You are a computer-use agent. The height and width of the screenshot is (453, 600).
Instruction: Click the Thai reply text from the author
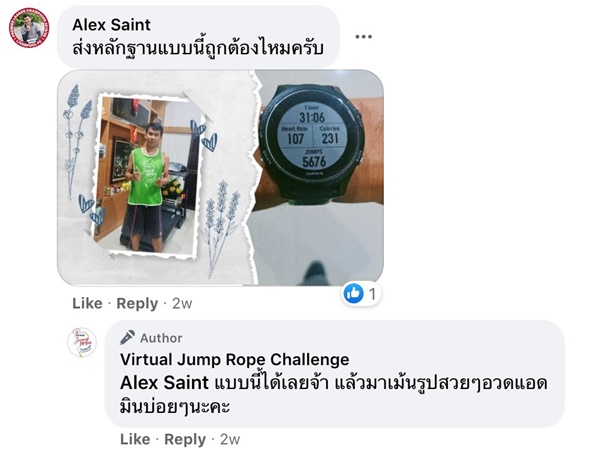333,394
